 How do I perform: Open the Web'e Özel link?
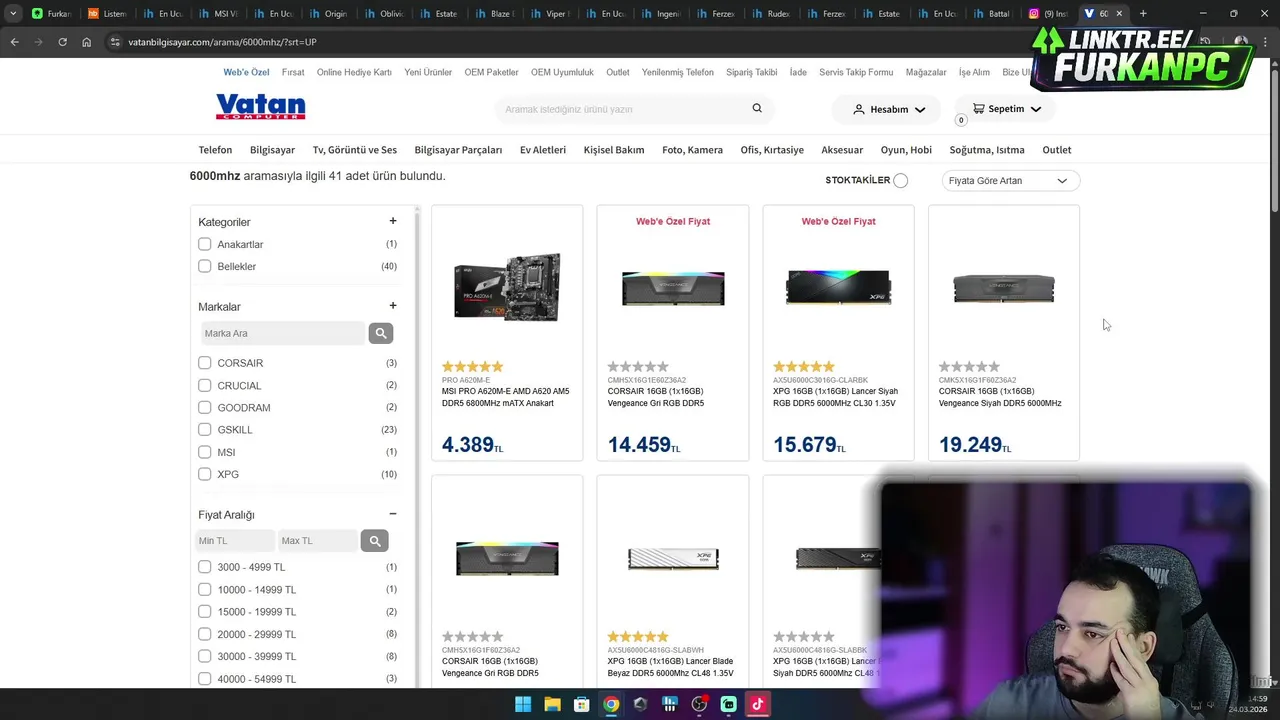246,73
